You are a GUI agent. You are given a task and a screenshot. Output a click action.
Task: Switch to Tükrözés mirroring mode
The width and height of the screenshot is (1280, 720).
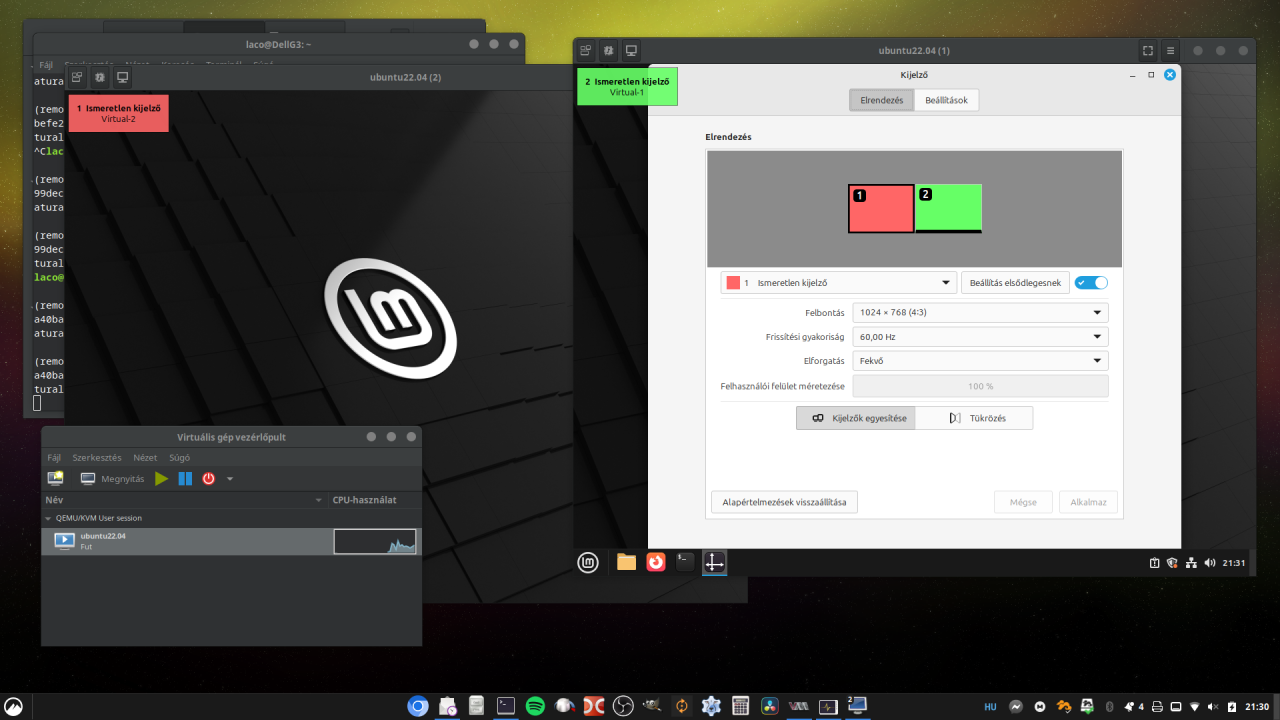[974, 418]
